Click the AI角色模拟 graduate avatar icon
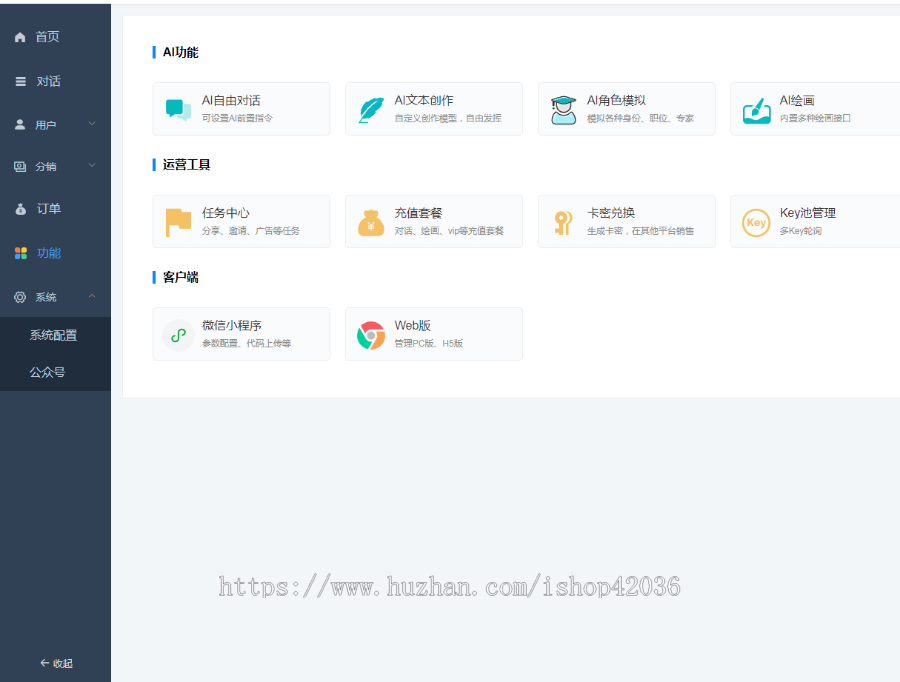Screen dimensions: 900x682 pos(564,110)
